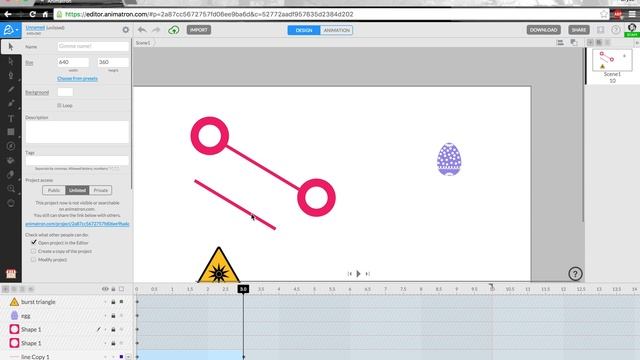Select the pen tool in left toolbar

(x=11, y=76)
